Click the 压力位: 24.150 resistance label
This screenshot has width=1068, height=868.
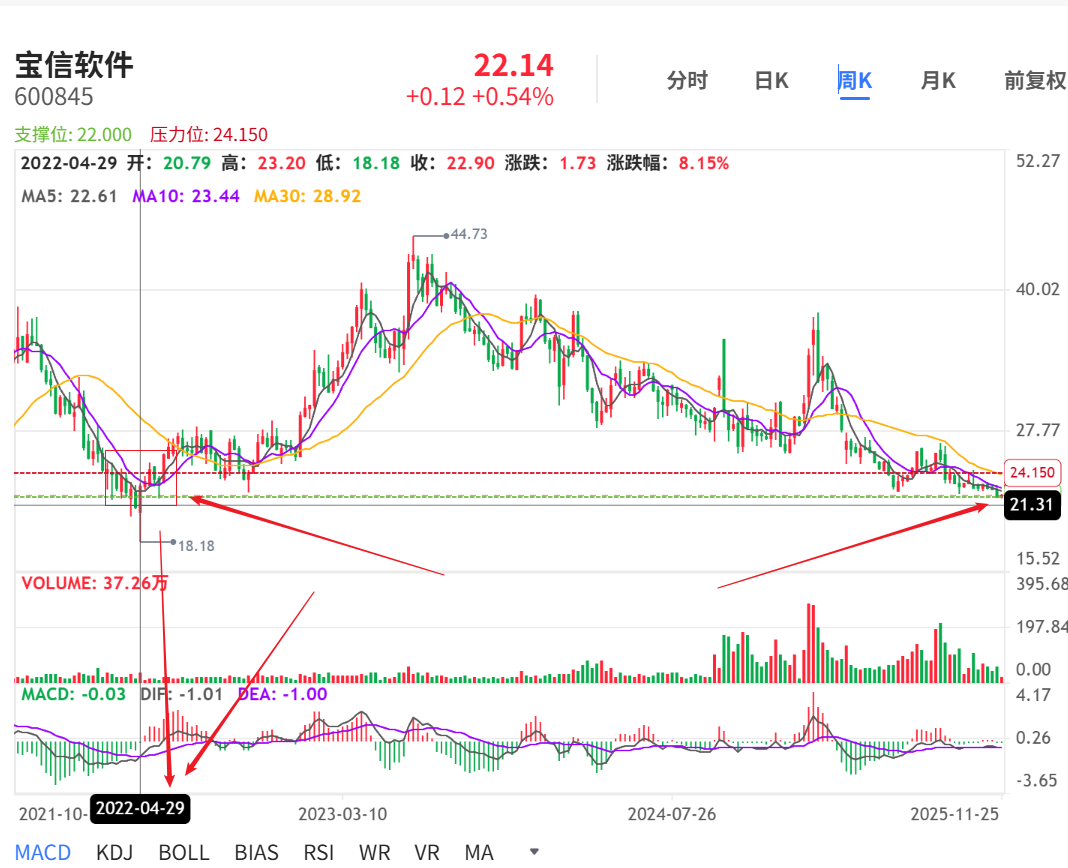point(208,134)
